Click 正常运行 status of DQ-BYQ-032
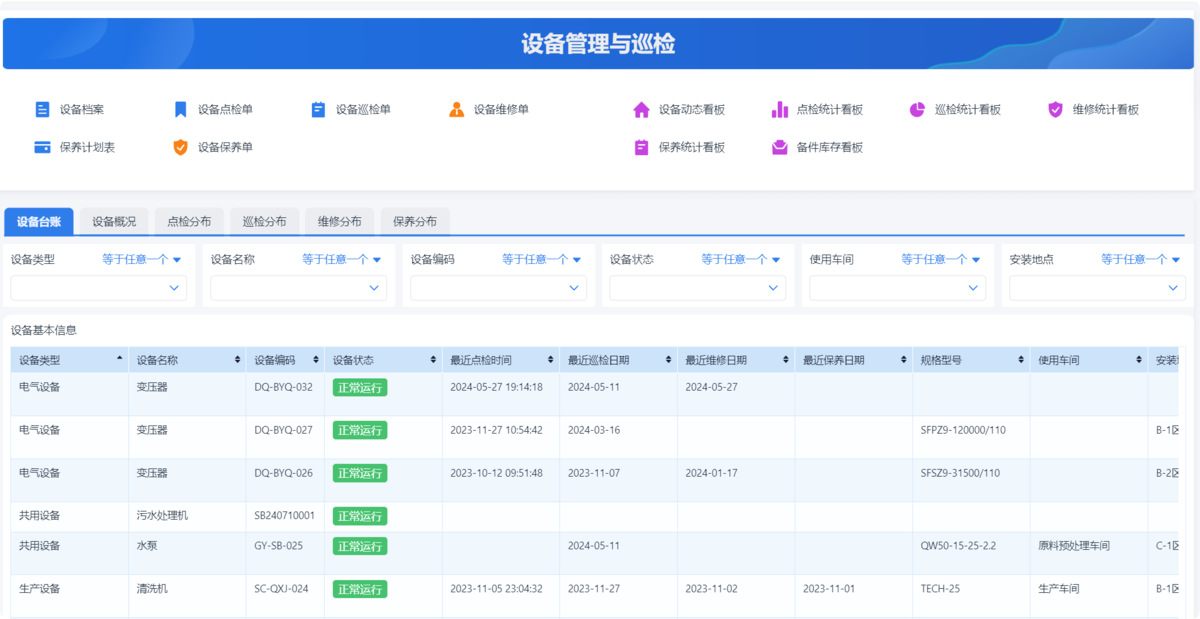The image size is (1200, 619). pos(360,387)
